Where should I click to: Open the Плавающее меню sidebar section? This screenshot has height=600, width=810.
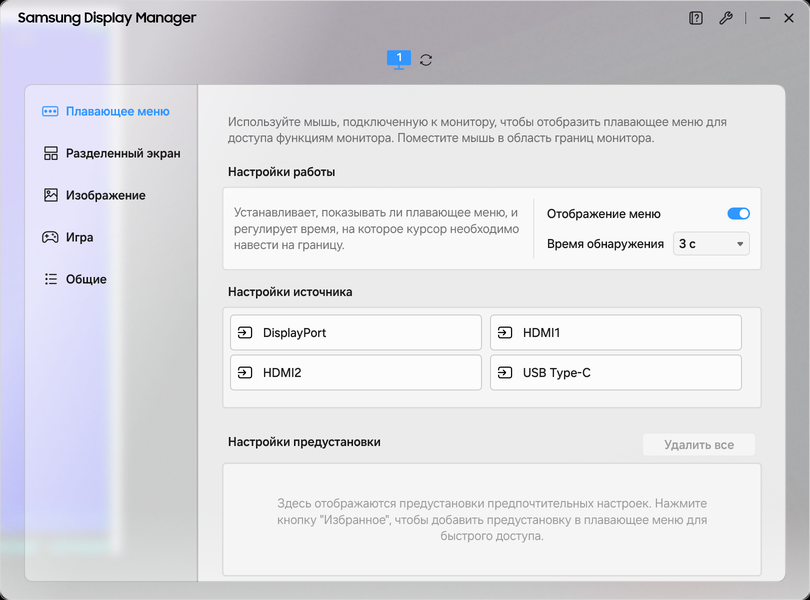[x=106, y=112]
